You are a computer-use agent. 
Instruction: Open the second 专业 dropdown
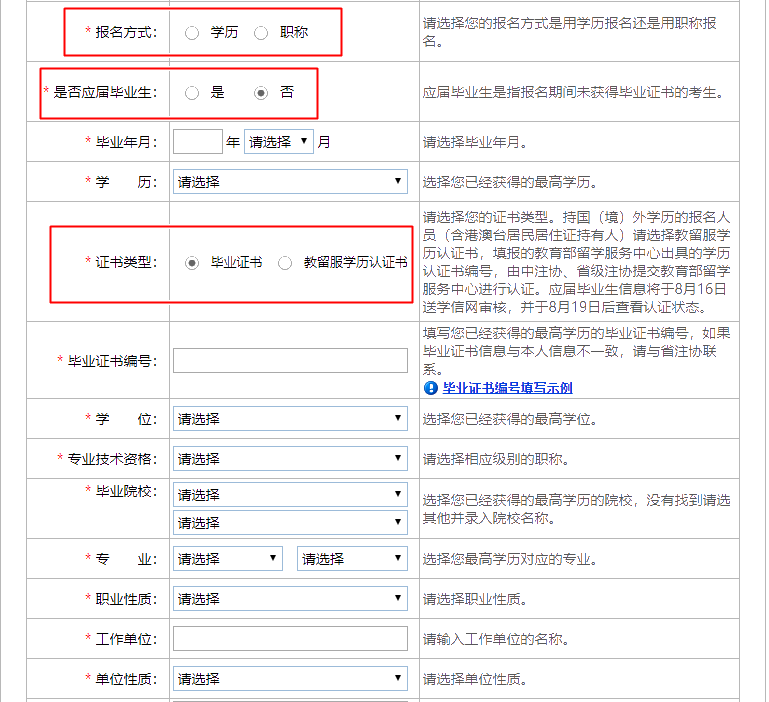point(352,559)
